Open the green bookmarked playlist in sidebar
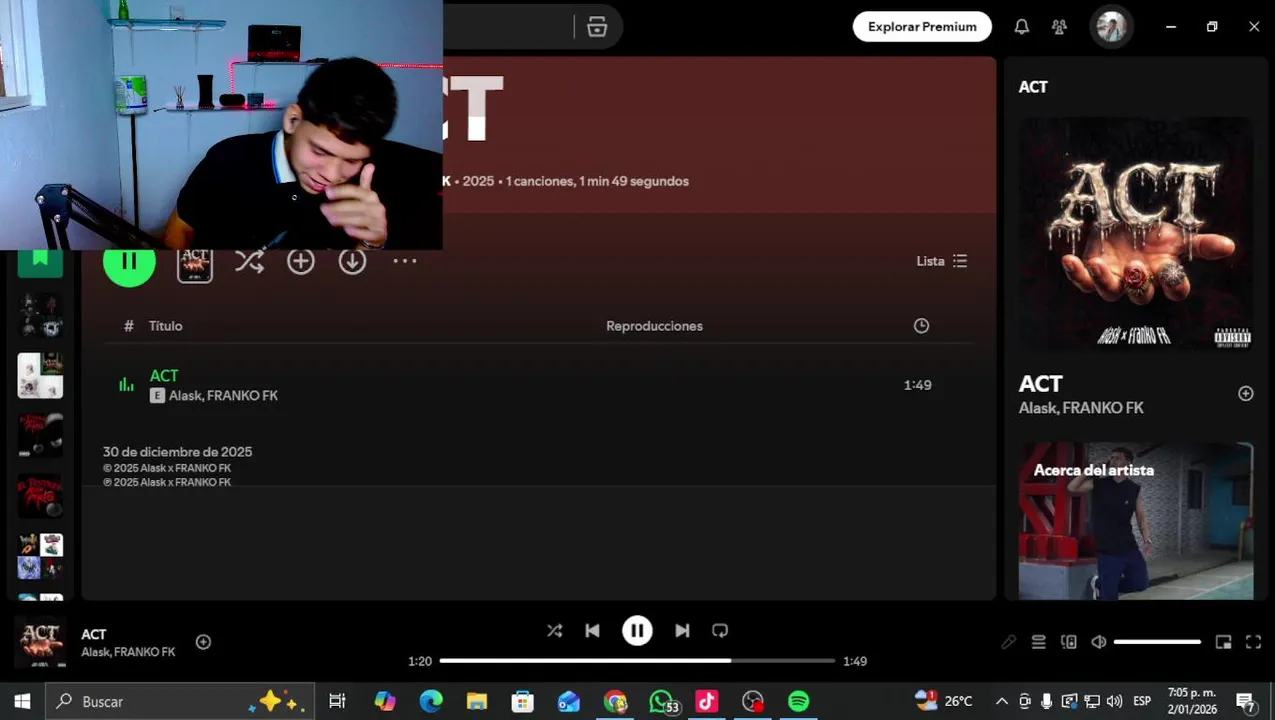The width and height of the screenshot is (1275, 720). [x=40, y=261]
